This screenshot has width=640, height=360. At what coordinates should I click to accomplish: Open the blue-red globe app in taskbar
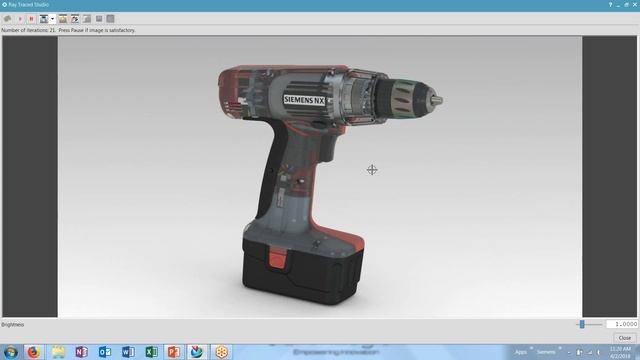tap(197, 352)
